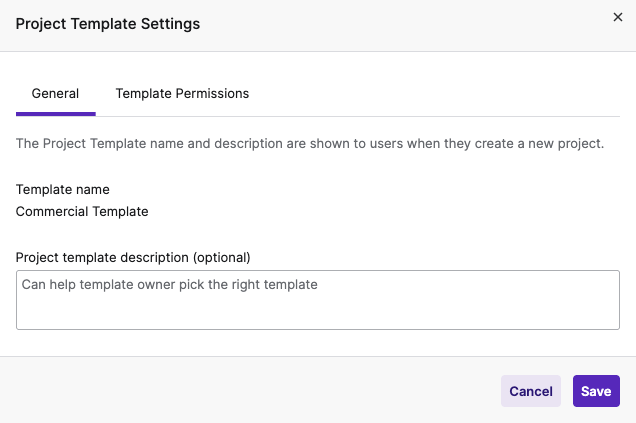Click the explanatory text about template name
Screen dimensions: 636x423
coord(310,144)
